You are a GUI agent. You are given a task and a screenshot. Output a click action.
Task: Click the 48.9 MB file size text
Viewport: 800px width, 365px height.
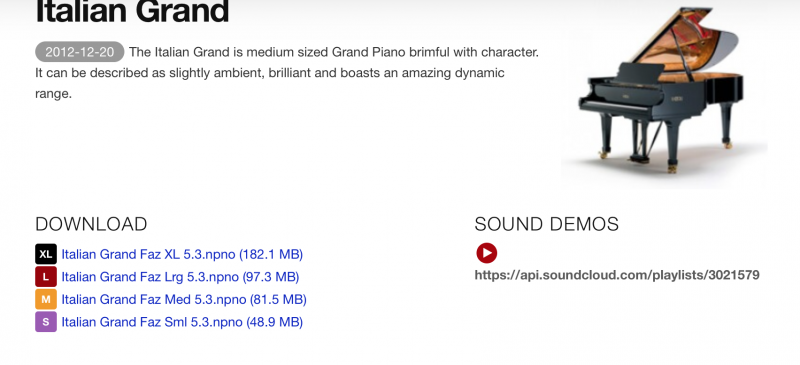coord(274,322)
